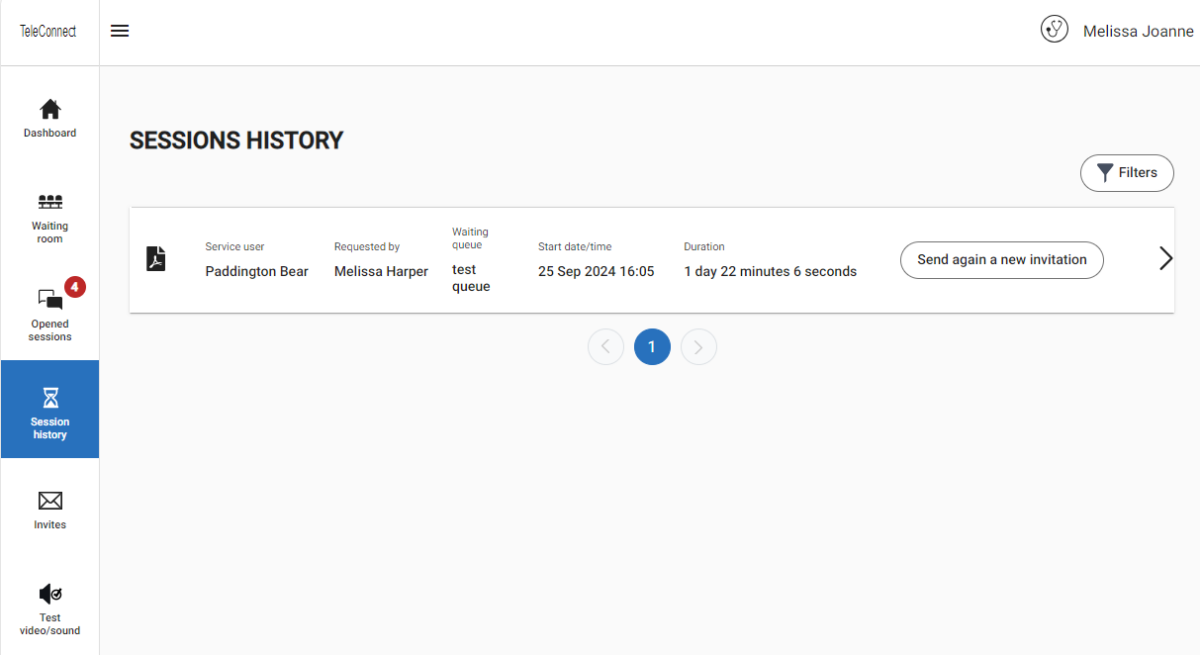Go to next page arrow
The width and height of the screenshot is (1200, 655).
tap(699, 347)
